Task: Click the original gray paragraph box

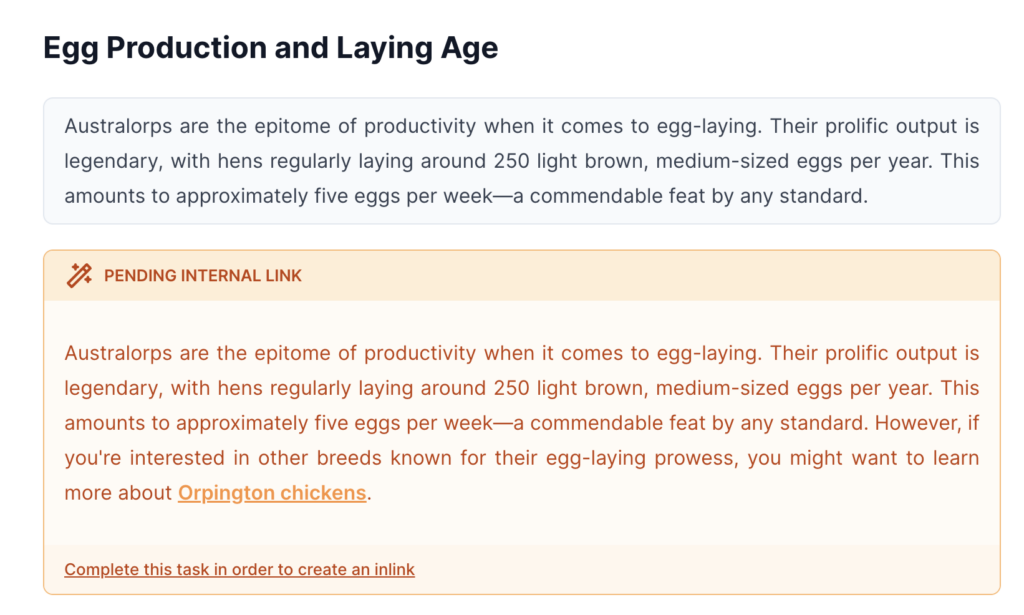Action: (521, 161)
